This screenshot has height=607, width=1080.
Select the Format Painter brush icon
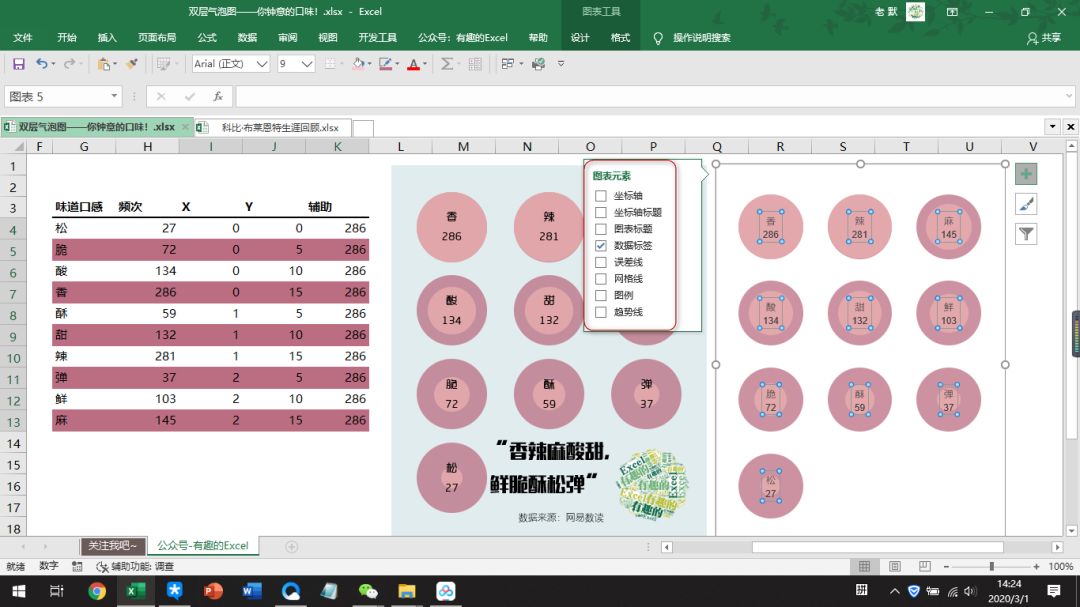[131, 64]
